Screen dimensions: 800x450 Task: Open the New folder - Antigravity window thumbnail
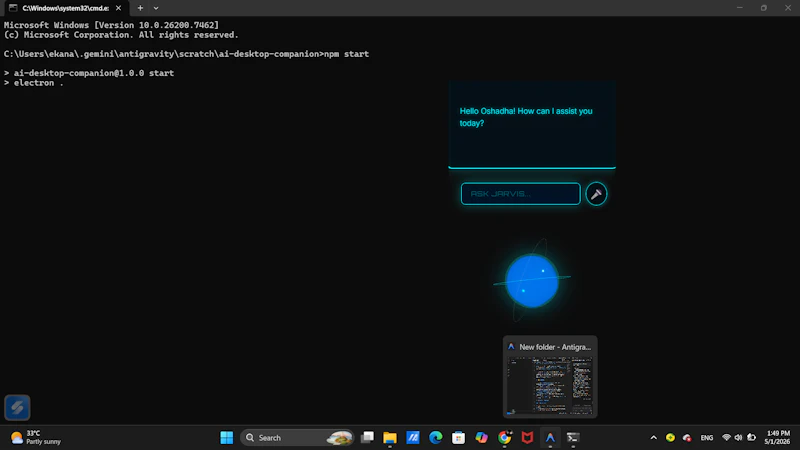(550, 377)
